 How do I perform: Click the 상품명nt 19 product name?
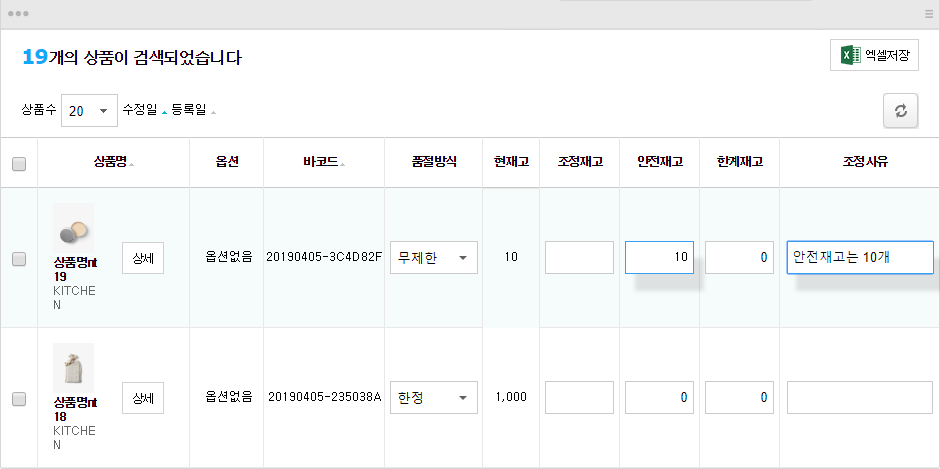point(75,269)
